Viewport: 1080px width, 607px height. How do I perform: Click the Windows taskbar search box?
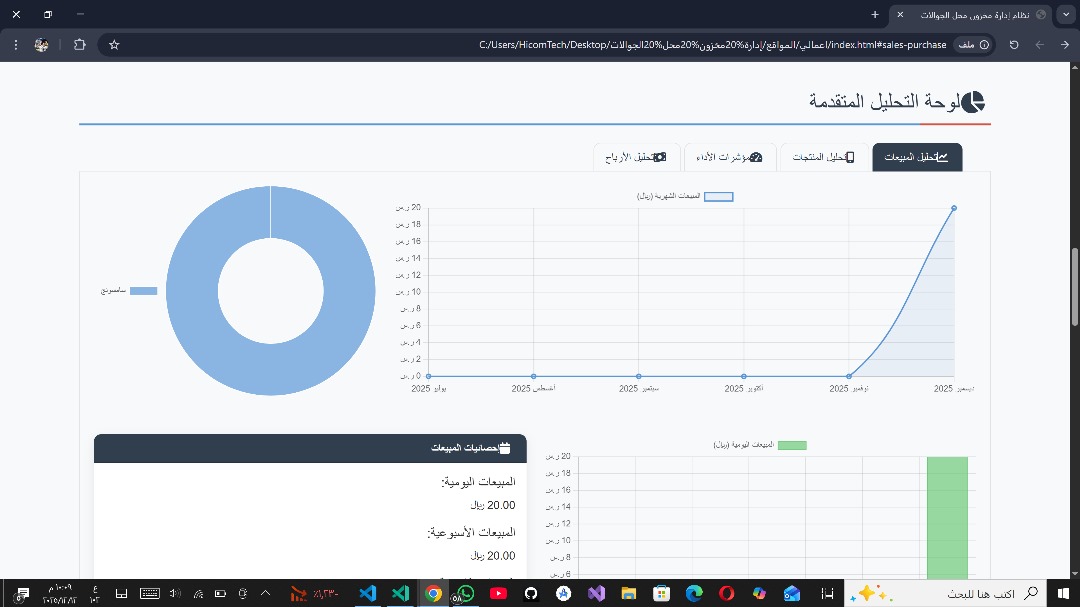point(946,593)
